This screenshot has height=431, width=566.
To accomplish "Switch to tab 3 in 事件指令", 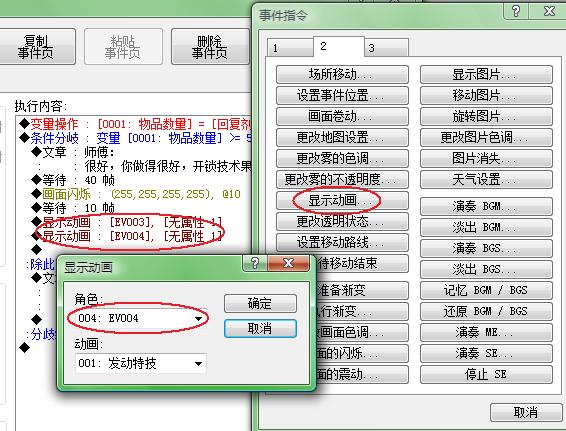I will (386, 48).
